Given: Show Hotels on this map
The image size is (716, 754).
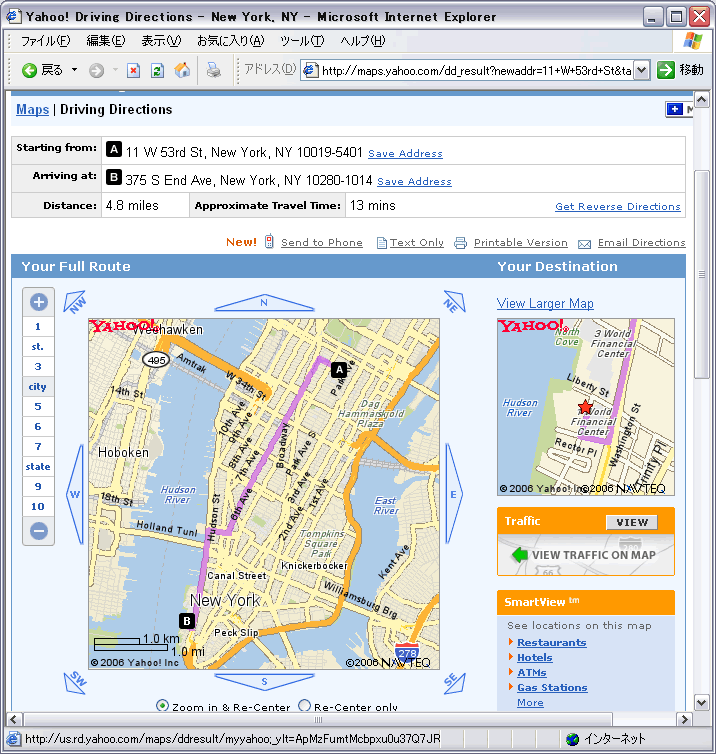Looking at the screenshot, I should pyautogui.click(x=535, y=657).
